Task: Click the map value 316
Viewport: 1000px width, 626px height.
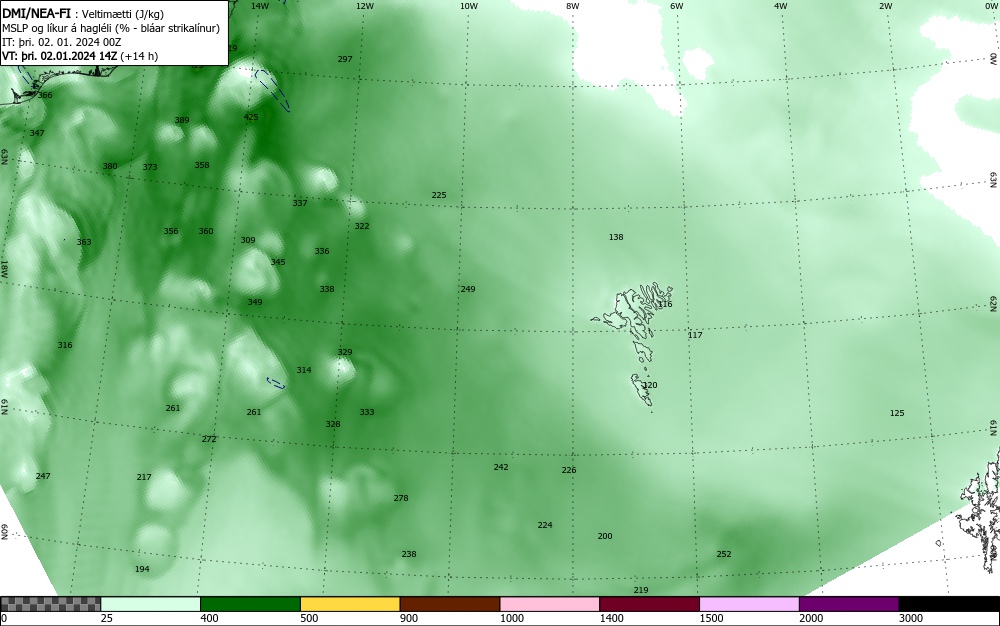Action: click(x=65, y=345)
